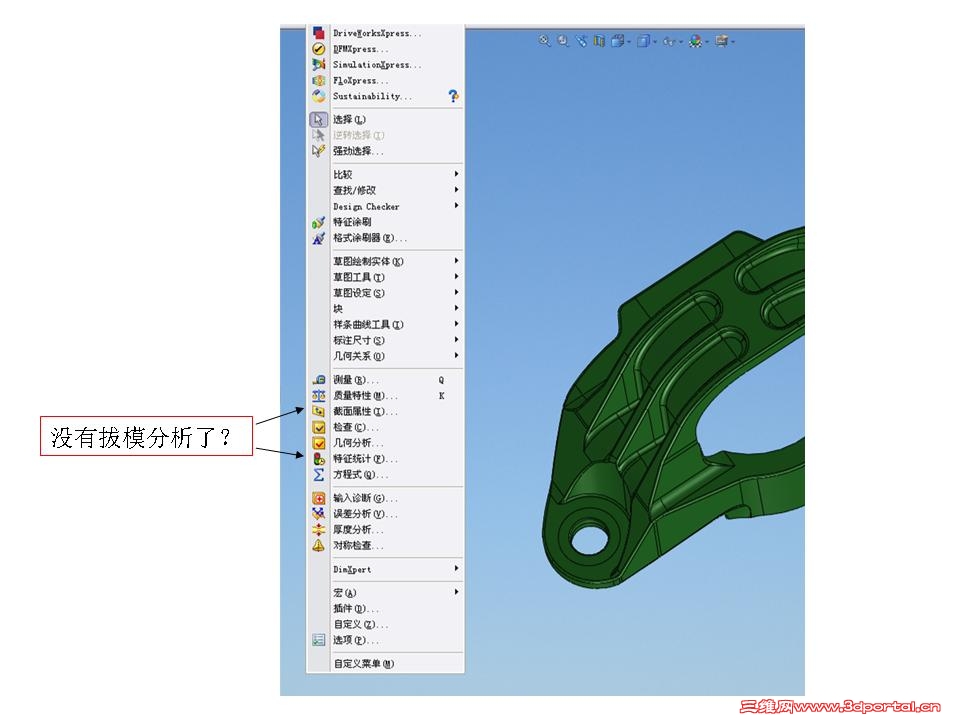
Task: Click Zoom to Fit in view toolbar
Action: pos(544,41)
